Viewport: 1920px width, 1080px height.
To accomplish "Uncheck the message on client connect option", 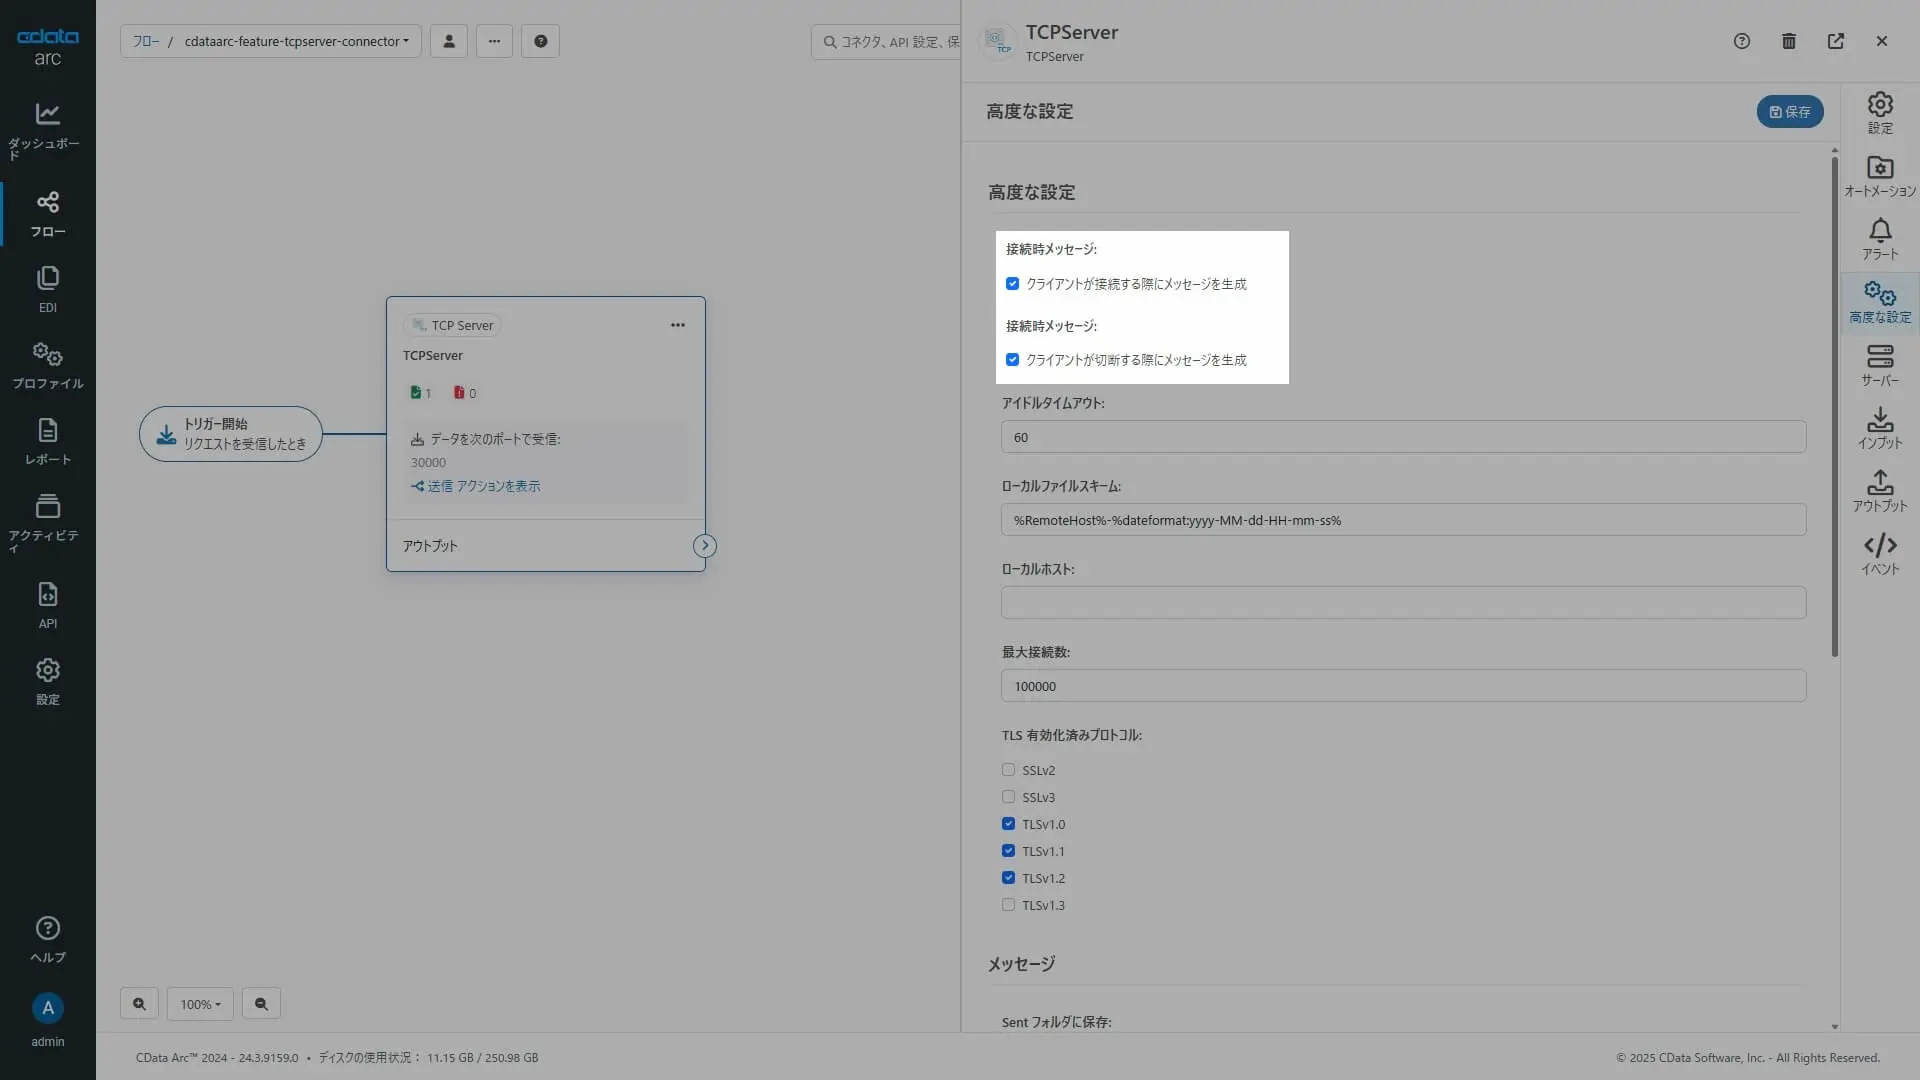I will click(x=1012, y=284).
